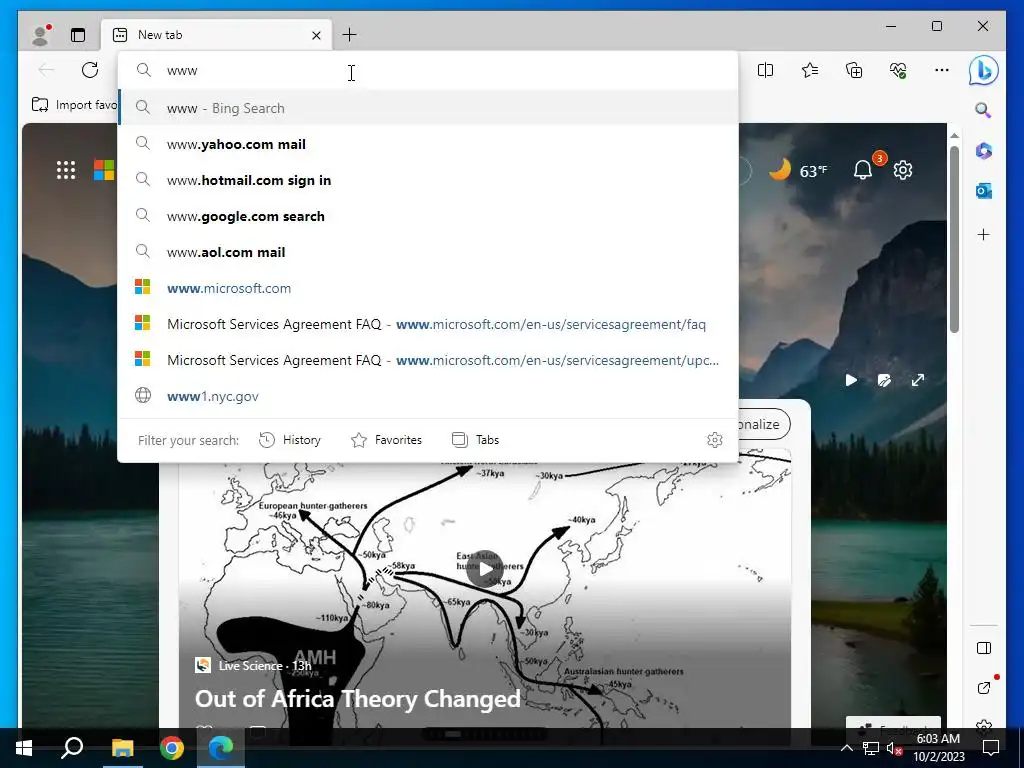This screenshot has height=768, width=1024.
Task: Choose 'www.yahoo.com mail' suggestion
Action: 428,144
